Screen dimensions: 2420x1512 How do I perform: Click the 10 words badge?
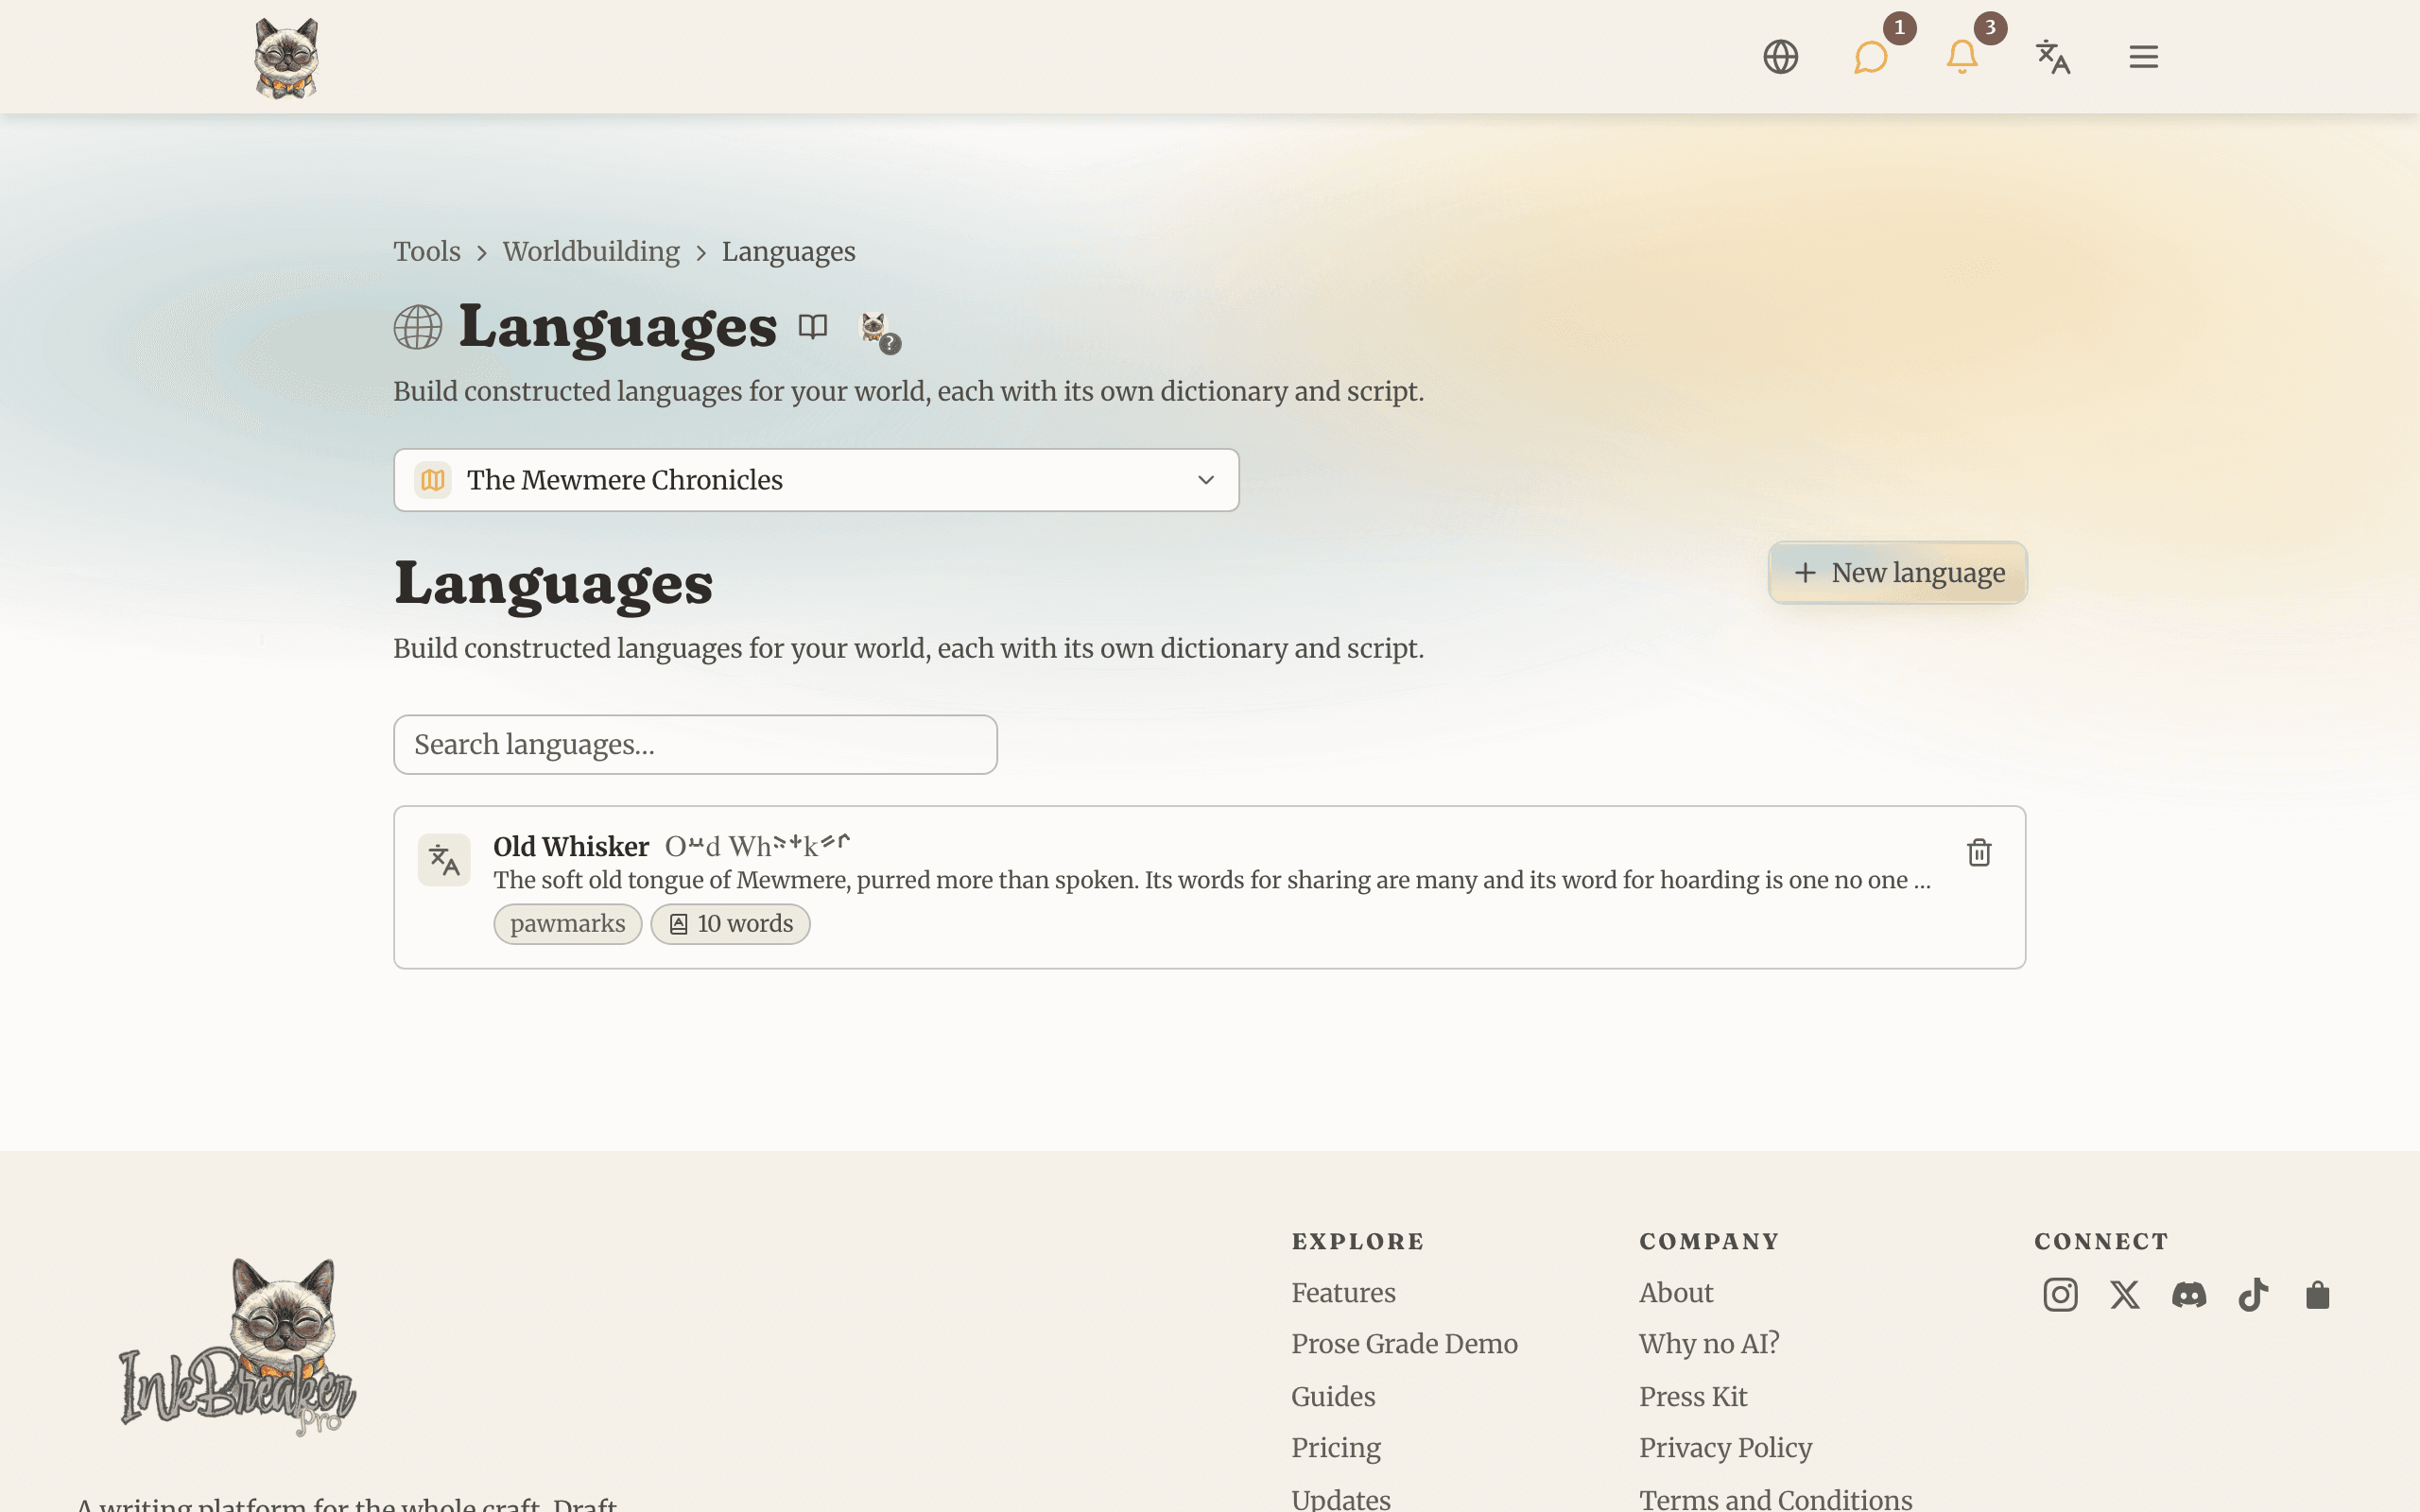(730, 924)
